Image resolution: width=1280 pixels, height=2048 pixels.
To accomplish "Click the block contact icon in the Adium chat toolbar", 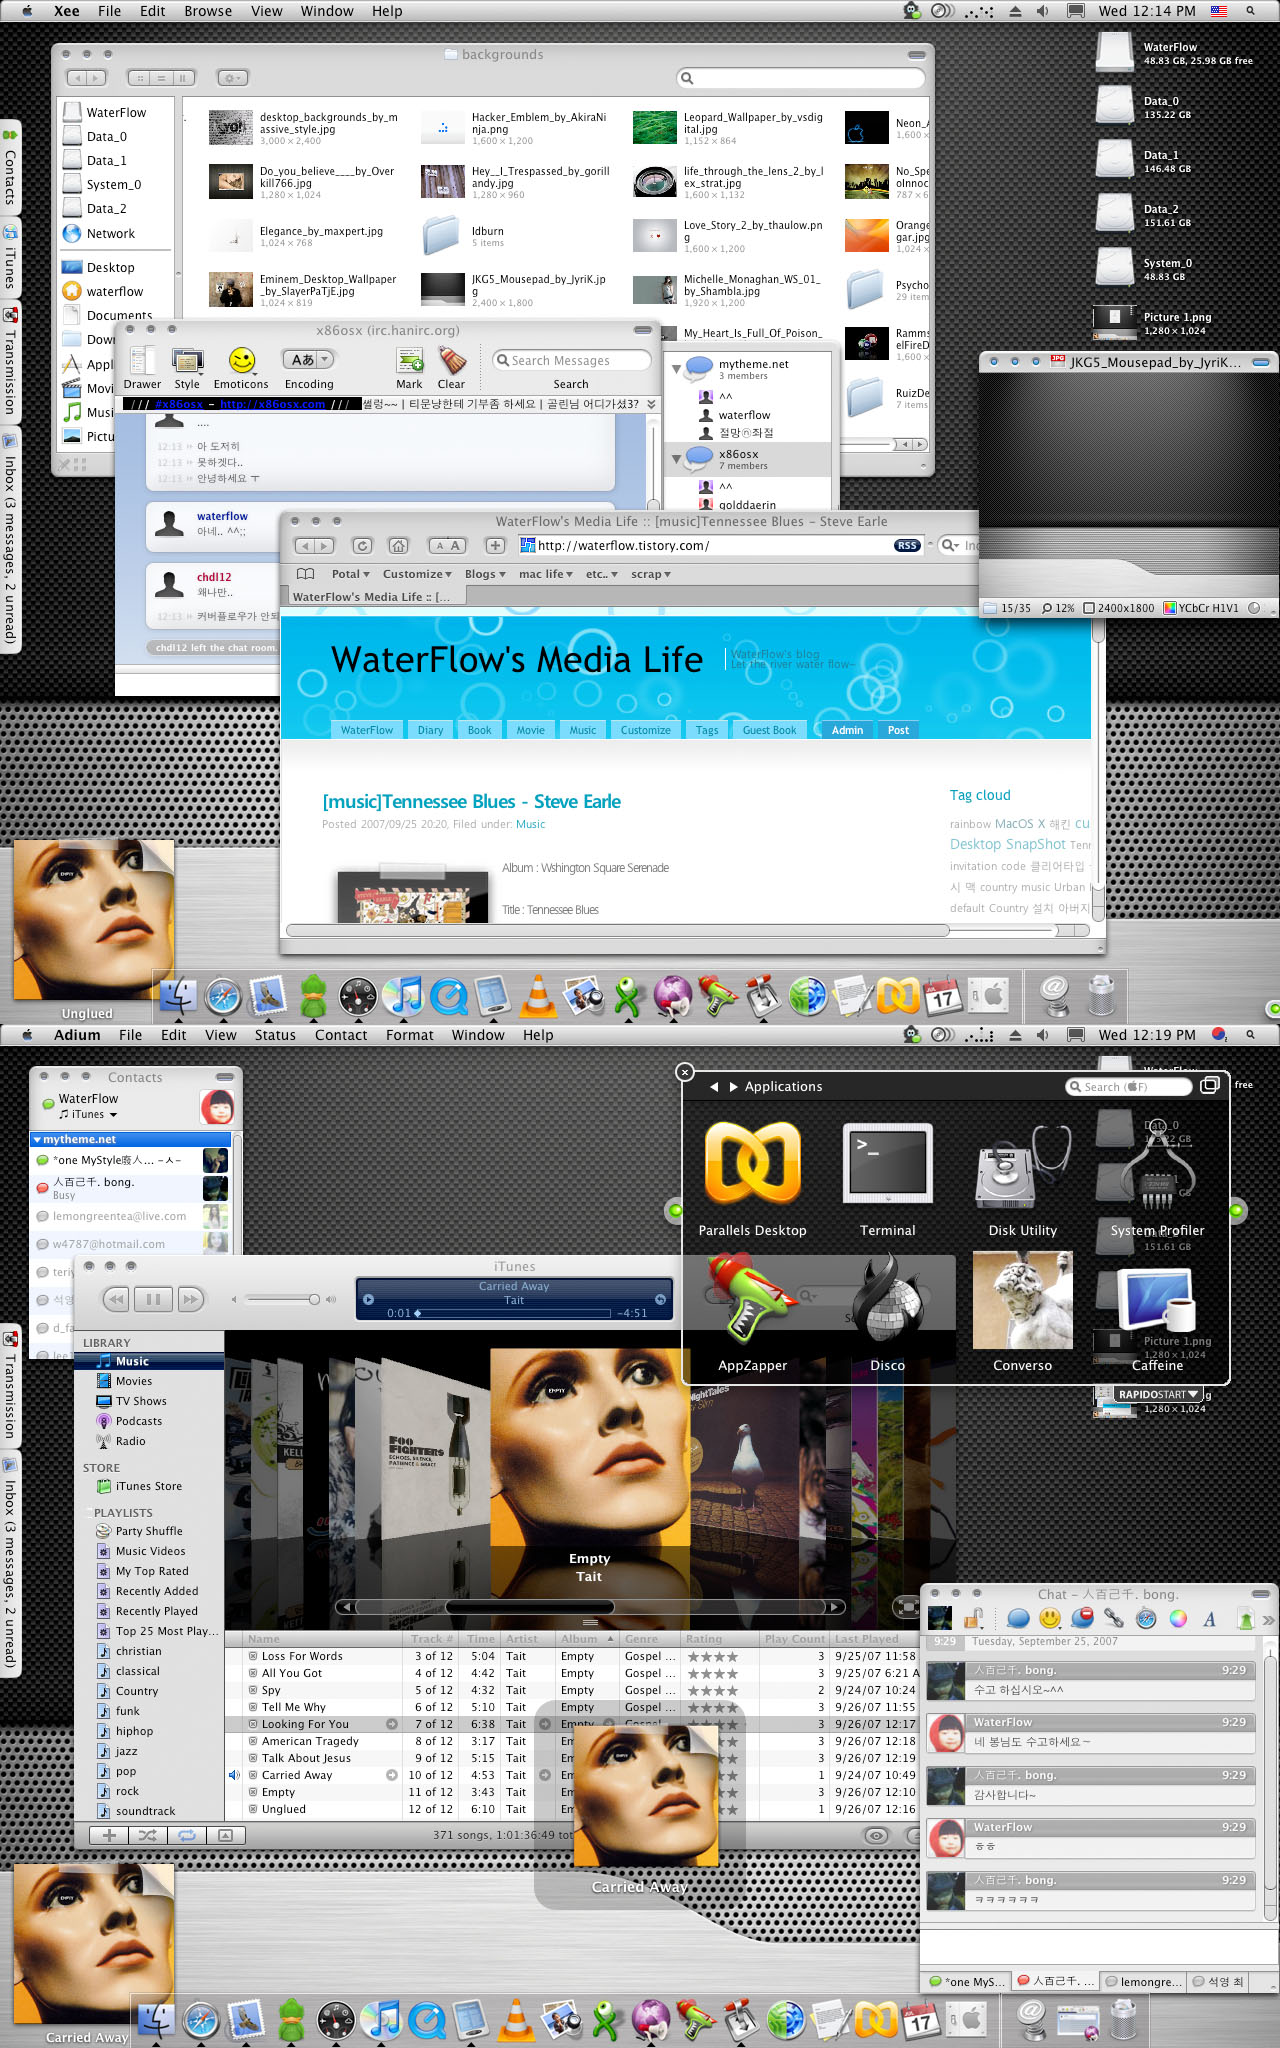I will 1082,1618.
